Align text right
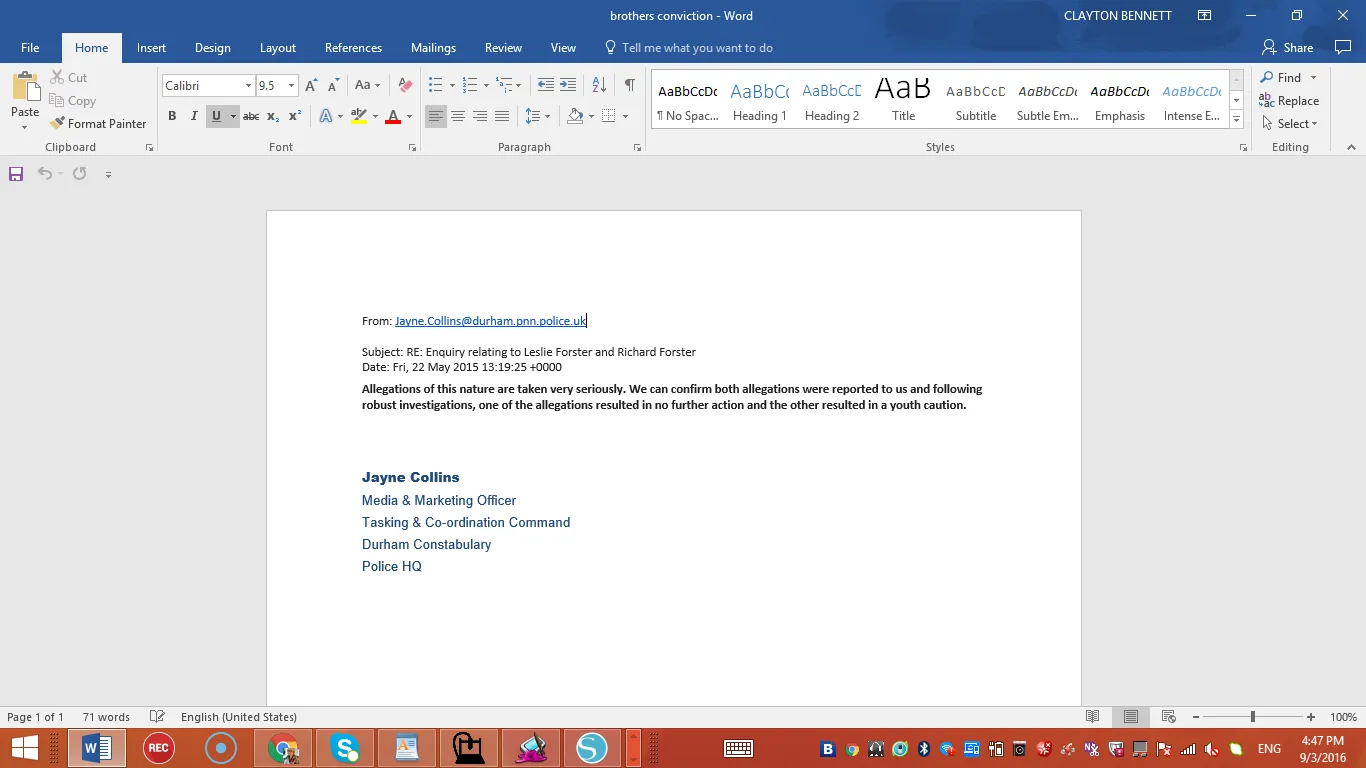The height and width of the screenshot is (768, 1366). [480, 116]
